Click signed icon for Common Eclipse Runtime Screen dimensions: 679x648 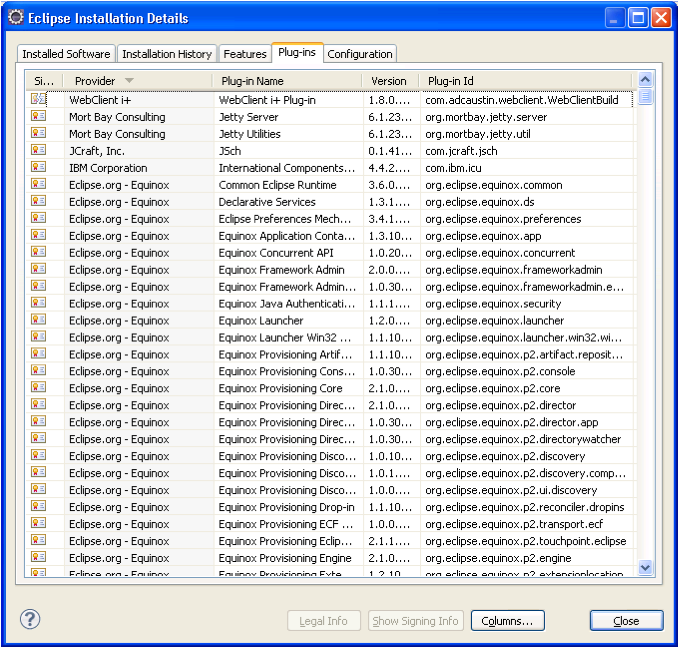tap(38, 184)
